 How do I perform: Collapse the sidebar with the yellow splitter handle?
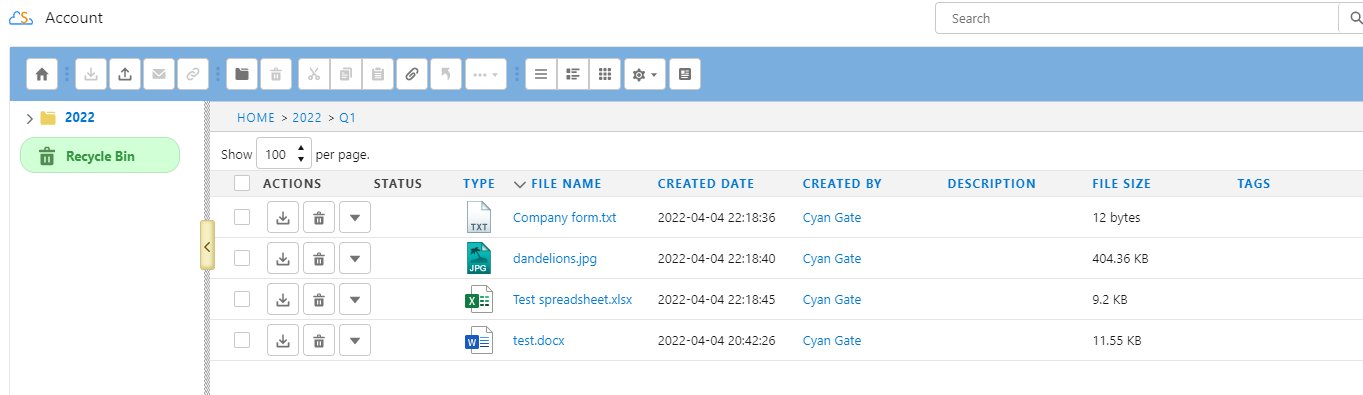tap(207, 245)
